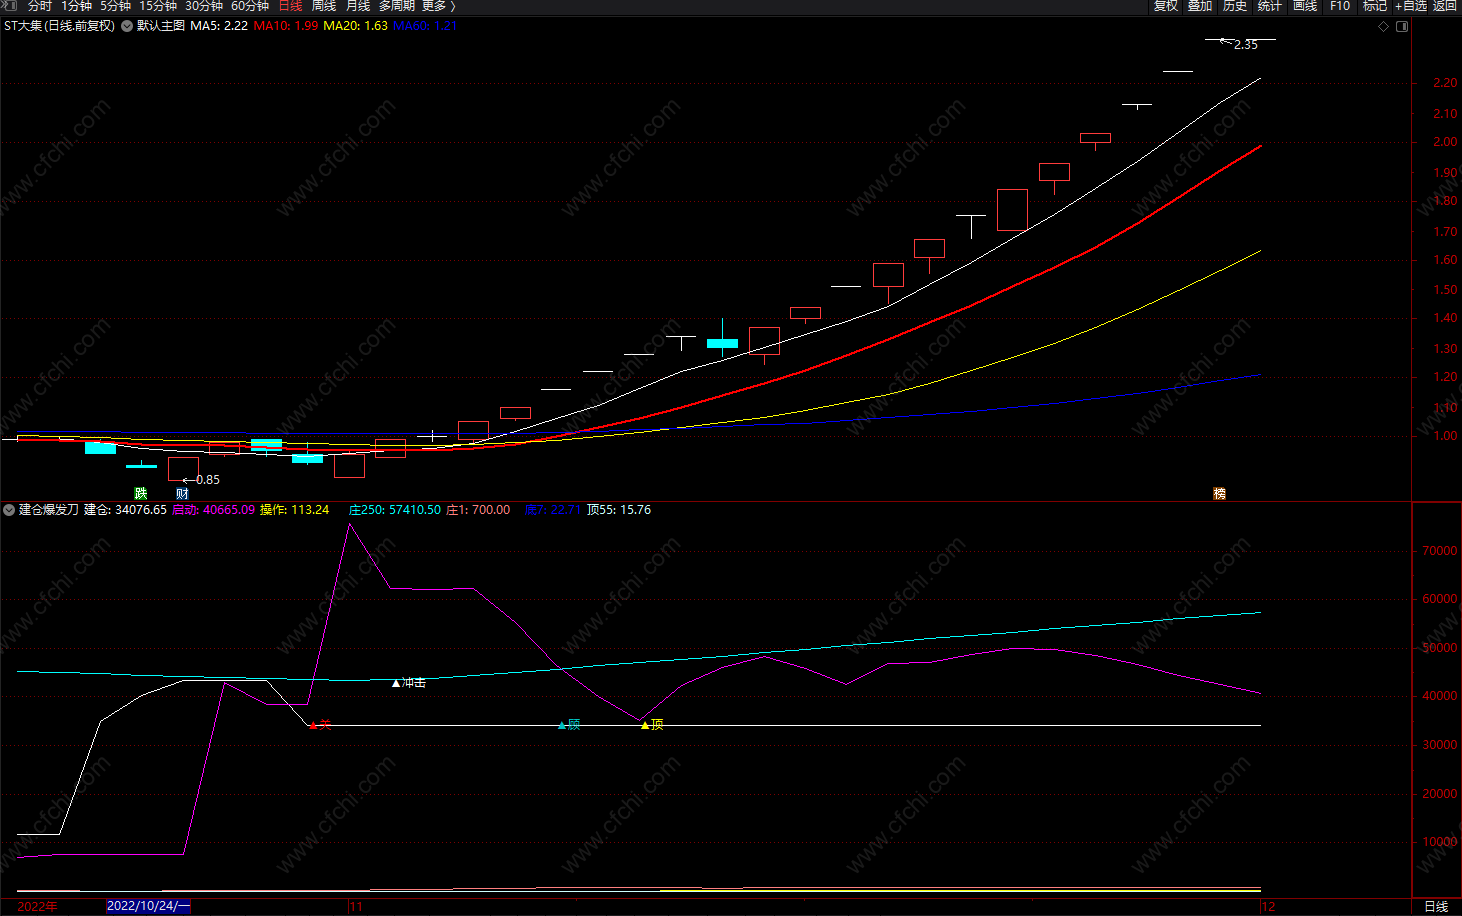Expand the 建仓爆发刀 sub-indicator dropdown

(x=9, y=510)
